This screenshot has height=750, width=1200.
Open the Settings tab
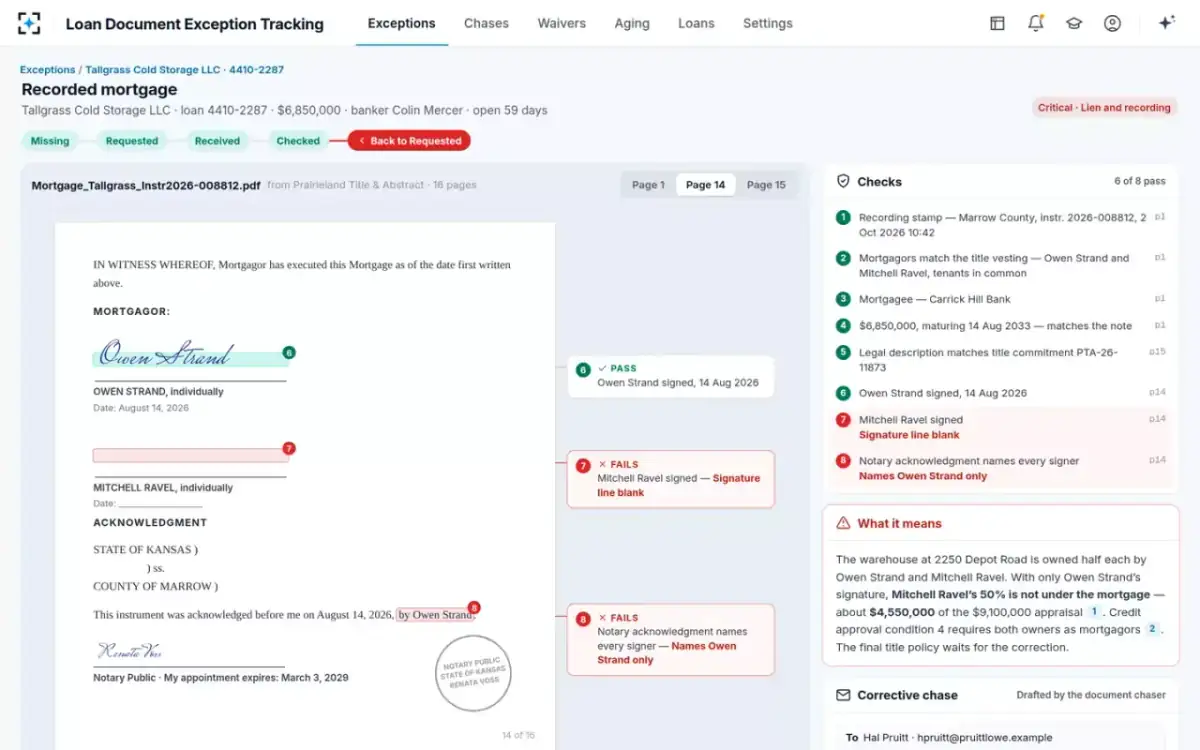pos(768,23)
